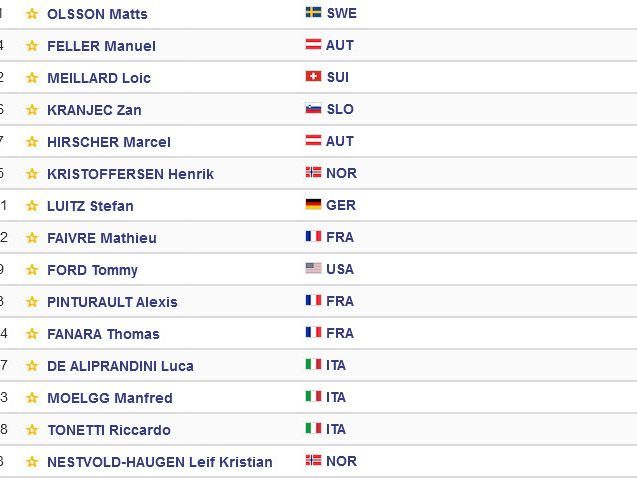This screenshot has height=478, width=637.
Task: Toggle favorite star next to FELLER Manuel
Action: 32,45
